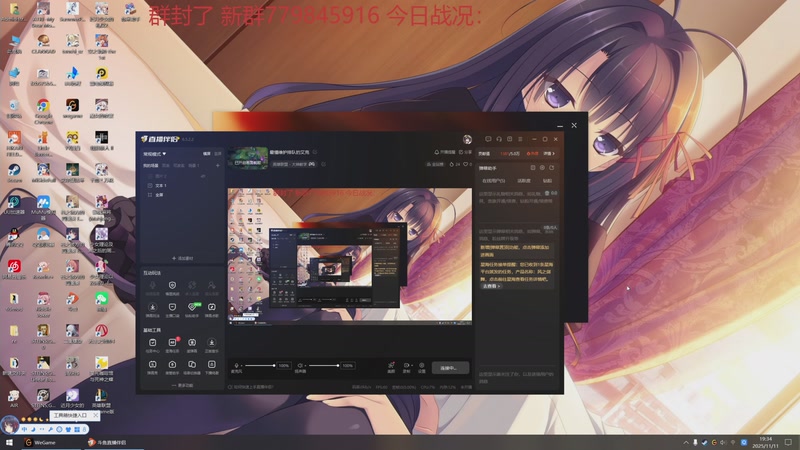Image resolution: width=800 pixels, height=450 pixels.
Task: Click the 开播提醒 bell option
Action: pos(444,152)
